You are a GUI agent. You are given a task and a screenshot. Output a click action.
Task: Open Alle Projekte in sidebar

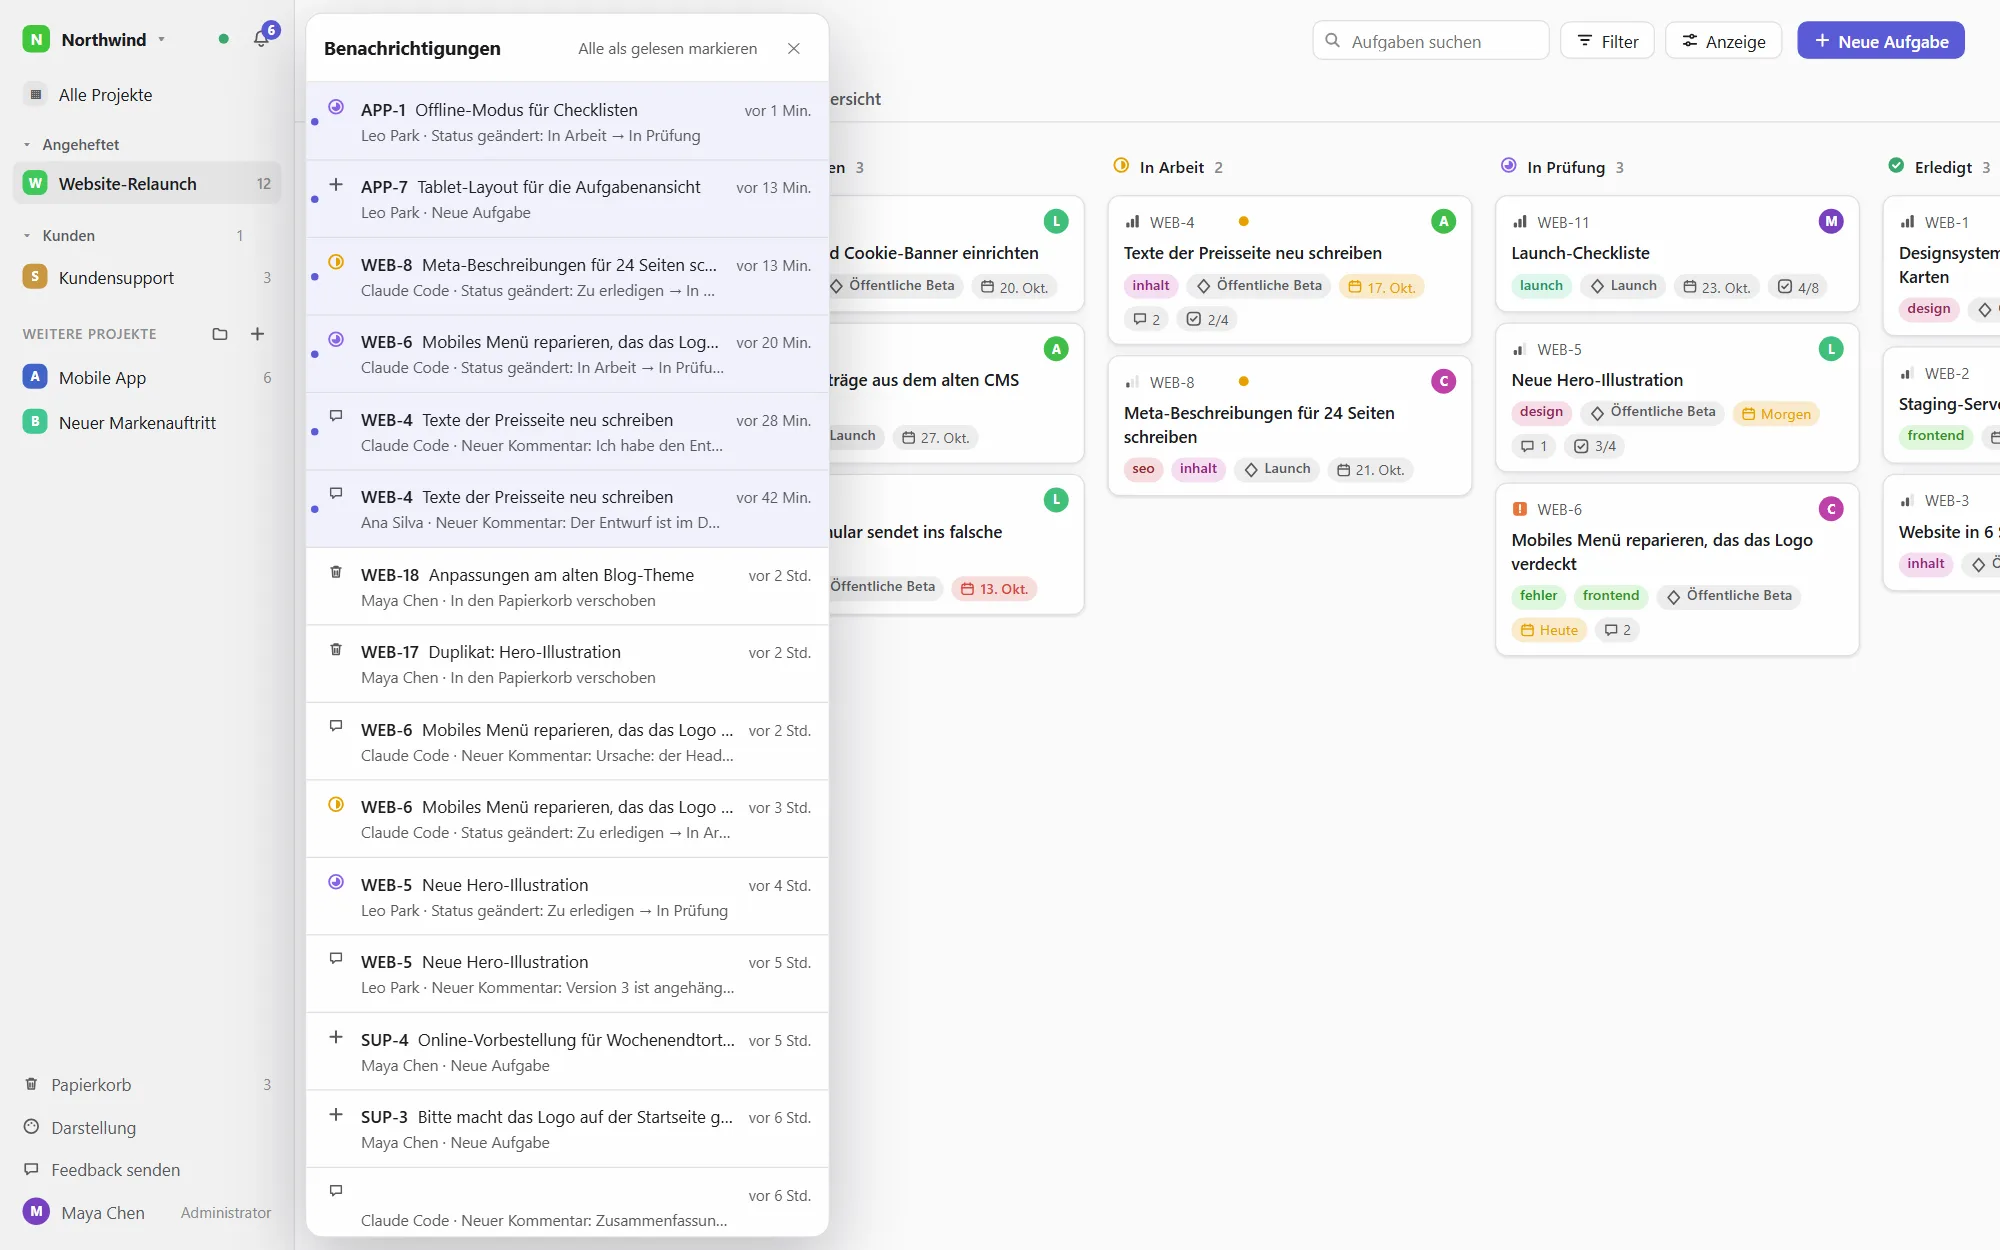(x=148, y=95)
